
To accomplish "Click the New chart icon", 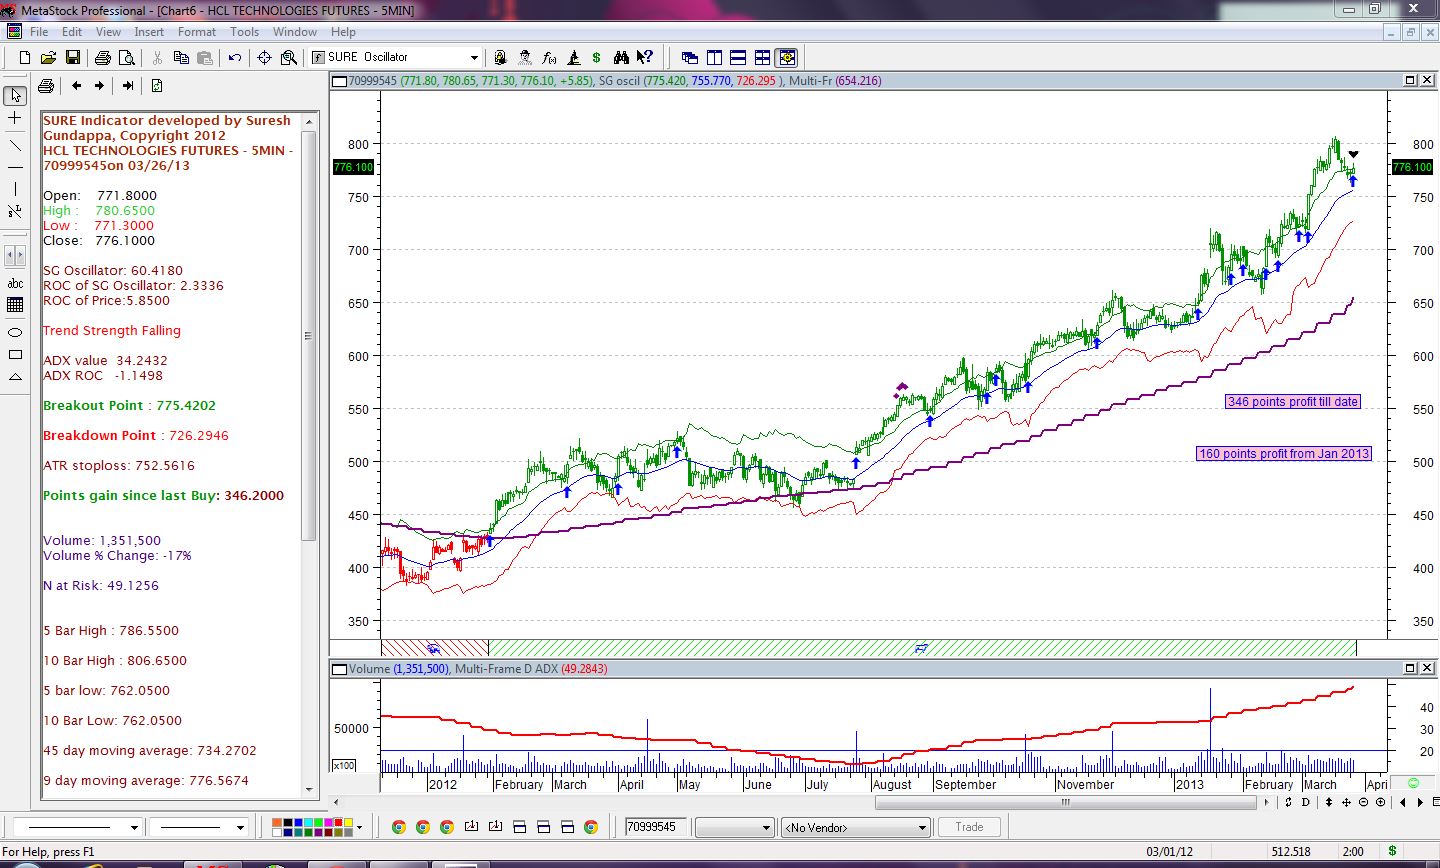I will [x=25, y=58].
